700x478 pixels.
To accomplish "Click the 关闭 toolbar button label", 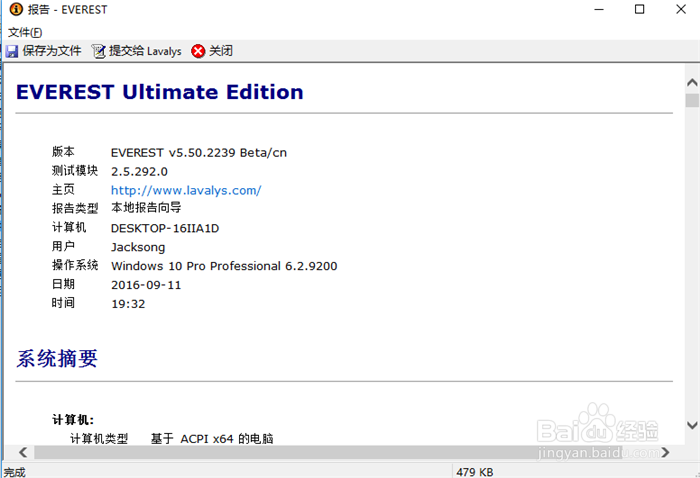I will pos(221,51).
